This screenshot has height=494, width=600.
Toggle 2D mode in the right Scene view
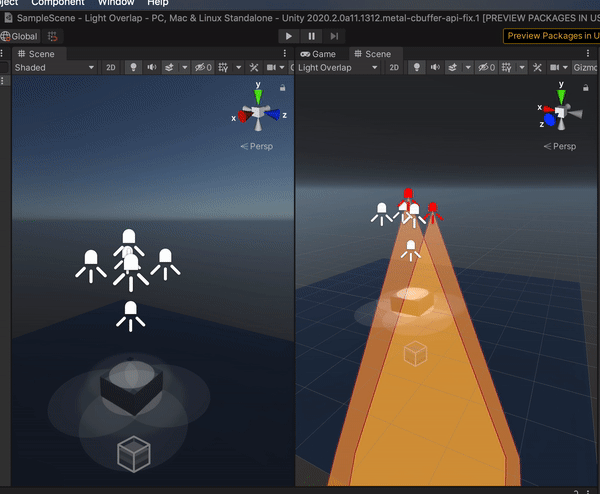[x=394, y=68]
